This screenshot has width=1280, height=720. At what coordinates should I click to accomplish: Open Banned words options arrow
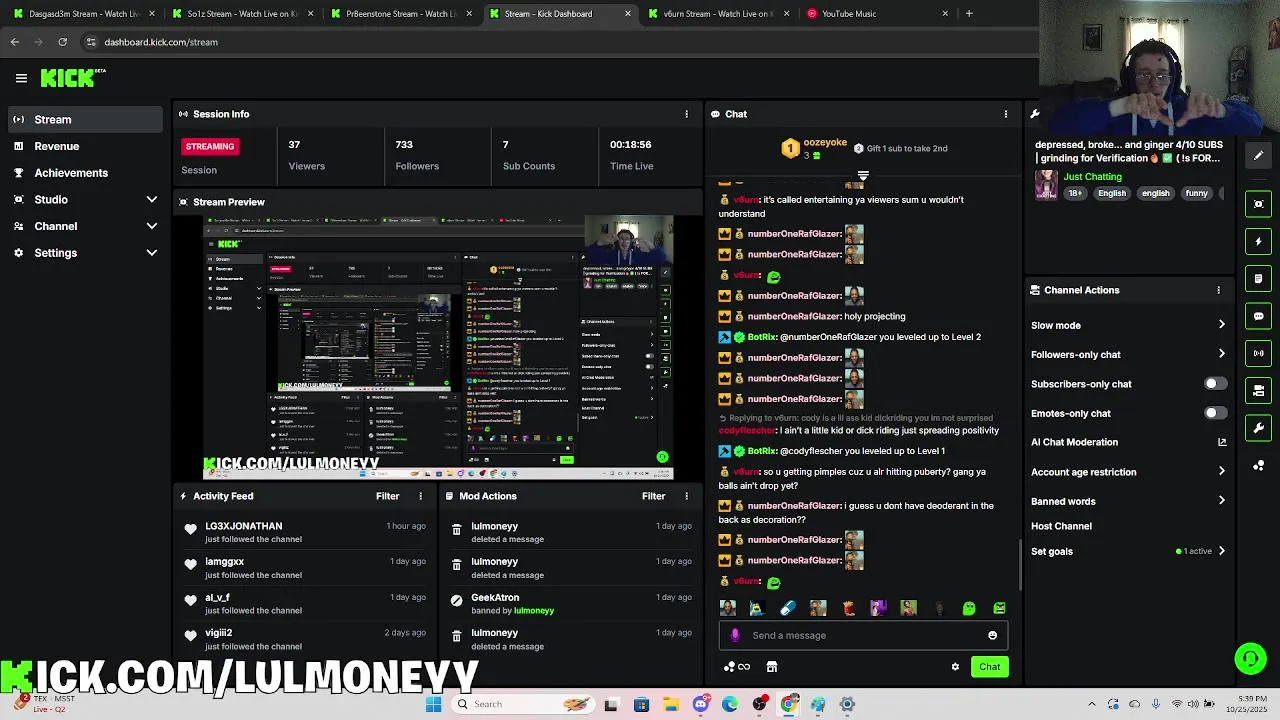[1221, 501]
